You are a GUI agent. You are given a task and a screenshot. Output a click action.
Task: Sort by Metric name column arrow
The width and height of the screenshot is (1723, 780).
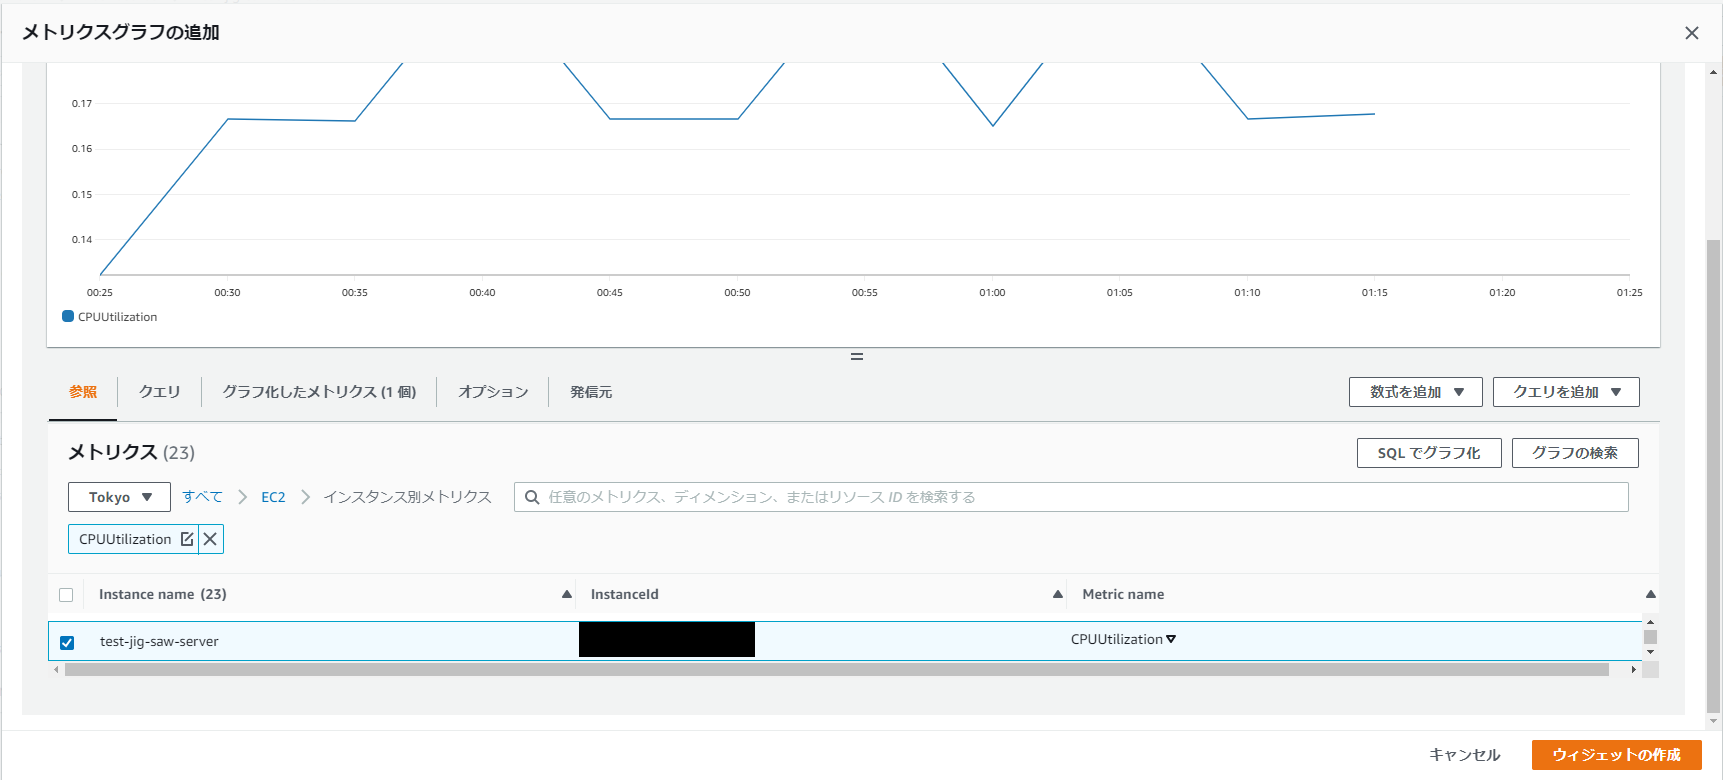(1650, 594)
